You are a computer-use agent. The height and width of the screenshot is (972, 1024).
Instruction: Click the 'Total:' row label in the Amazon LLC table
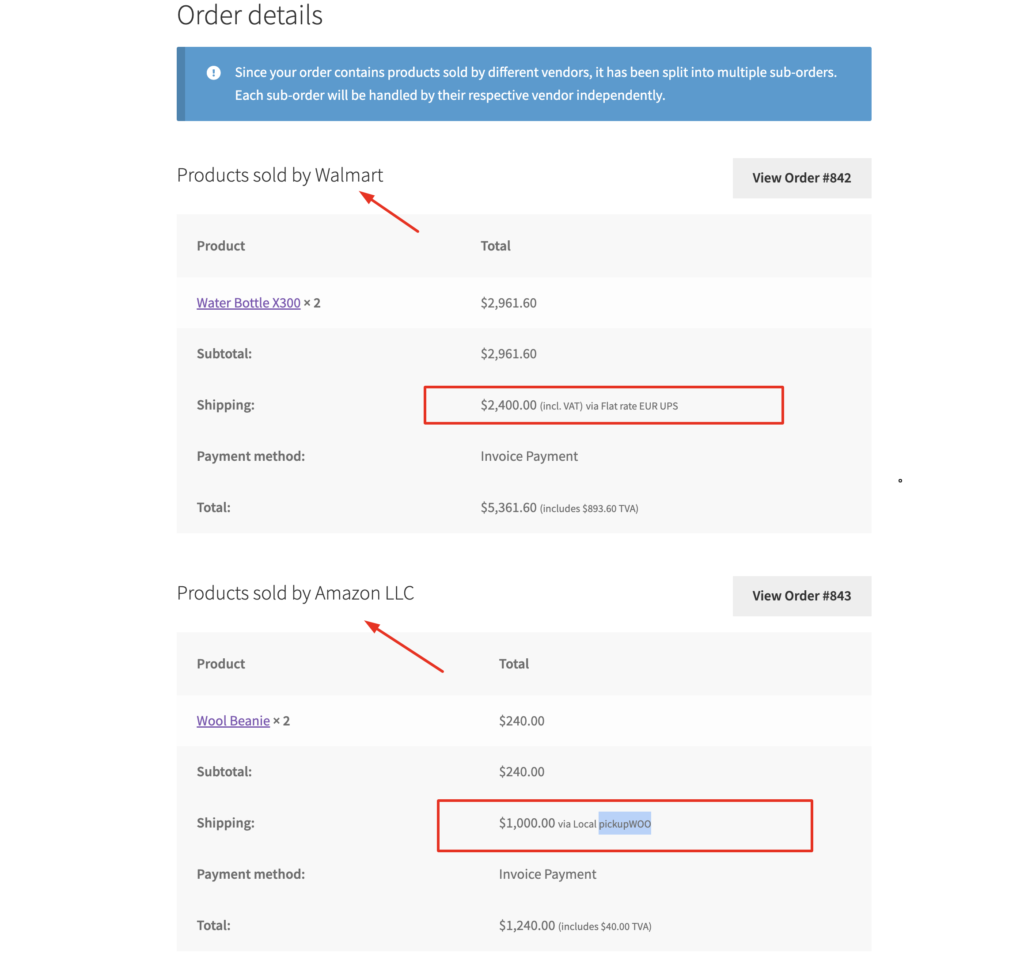[214, 926]
